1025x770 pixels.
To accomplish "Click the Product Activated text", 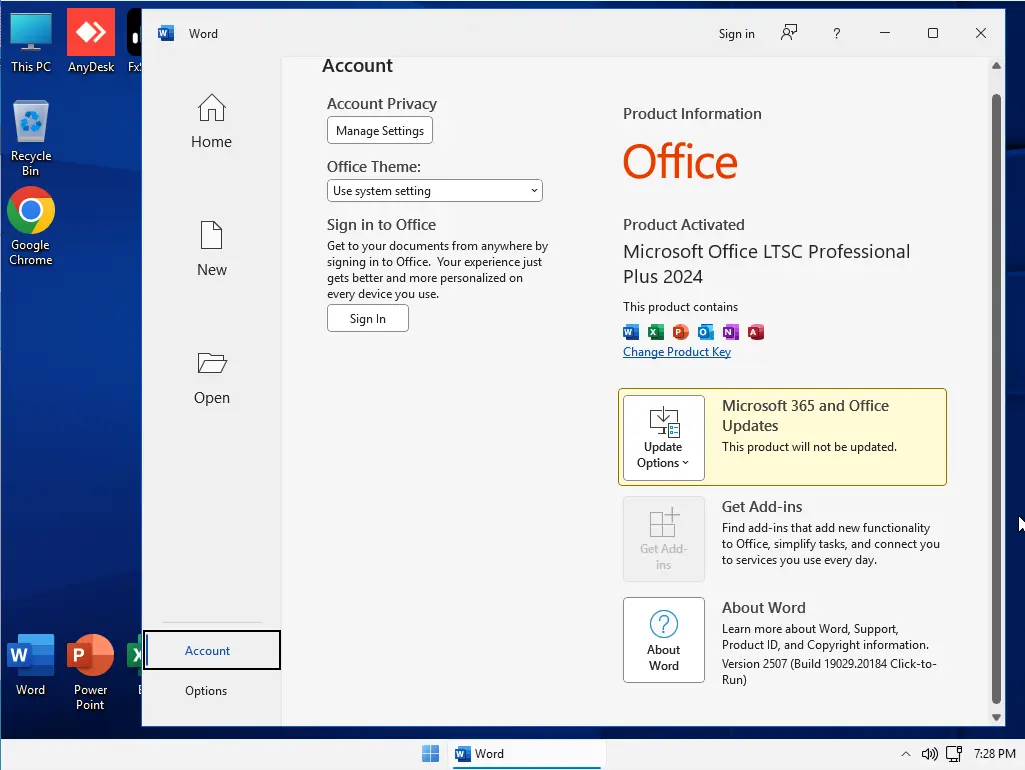I will (684, 225).
